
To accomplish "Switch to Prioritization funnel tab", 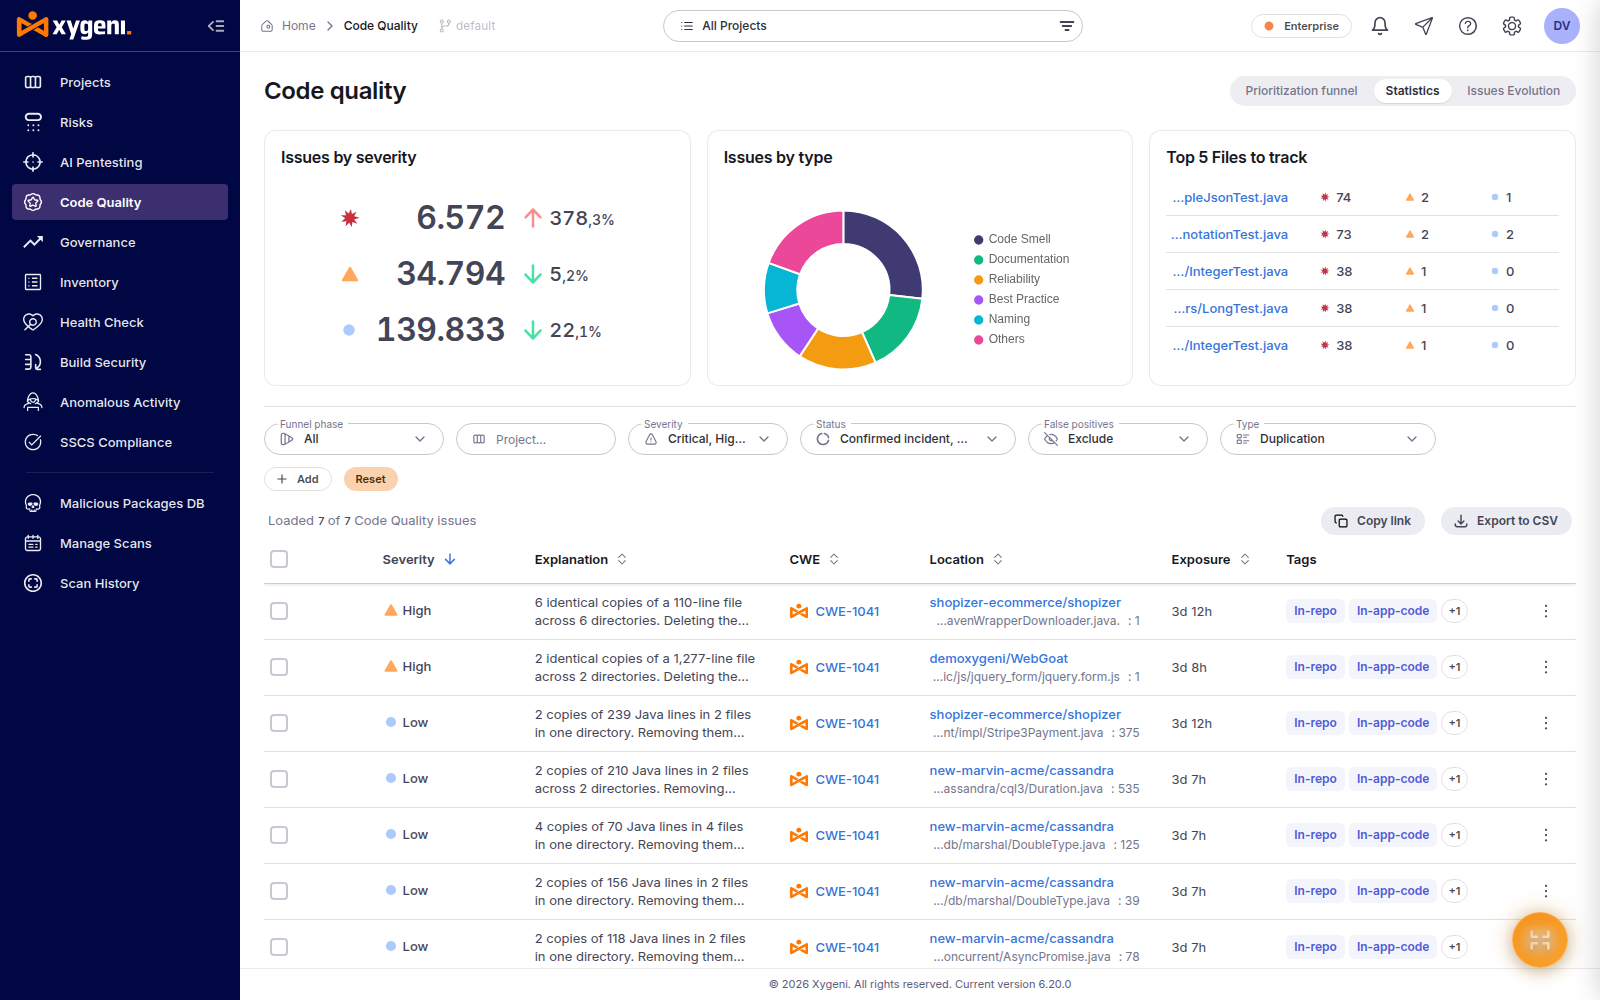I will tap(1301, 91).
